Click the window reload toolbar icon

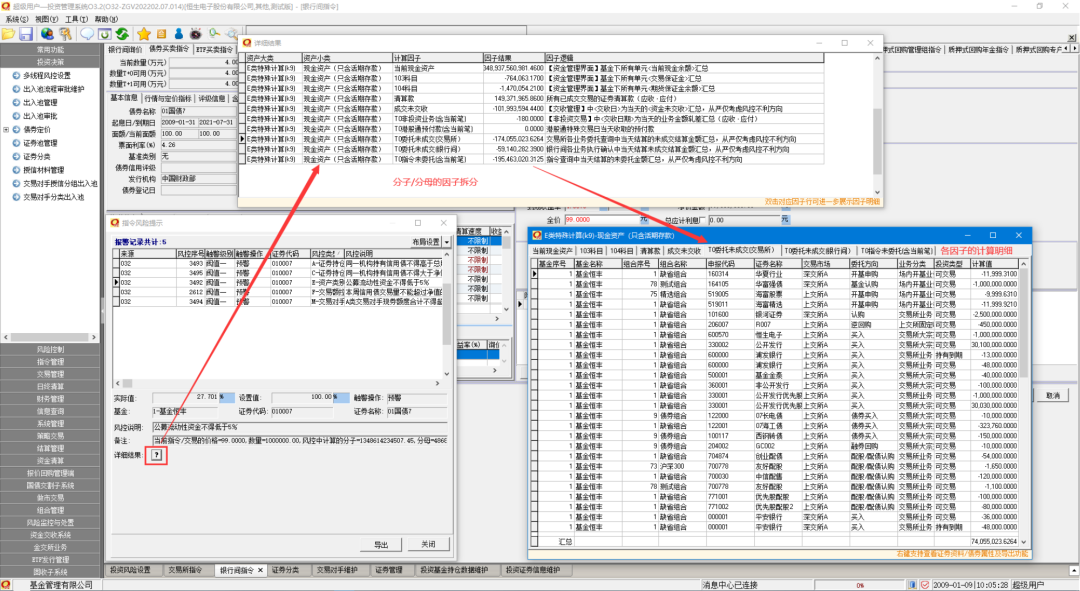105,33
